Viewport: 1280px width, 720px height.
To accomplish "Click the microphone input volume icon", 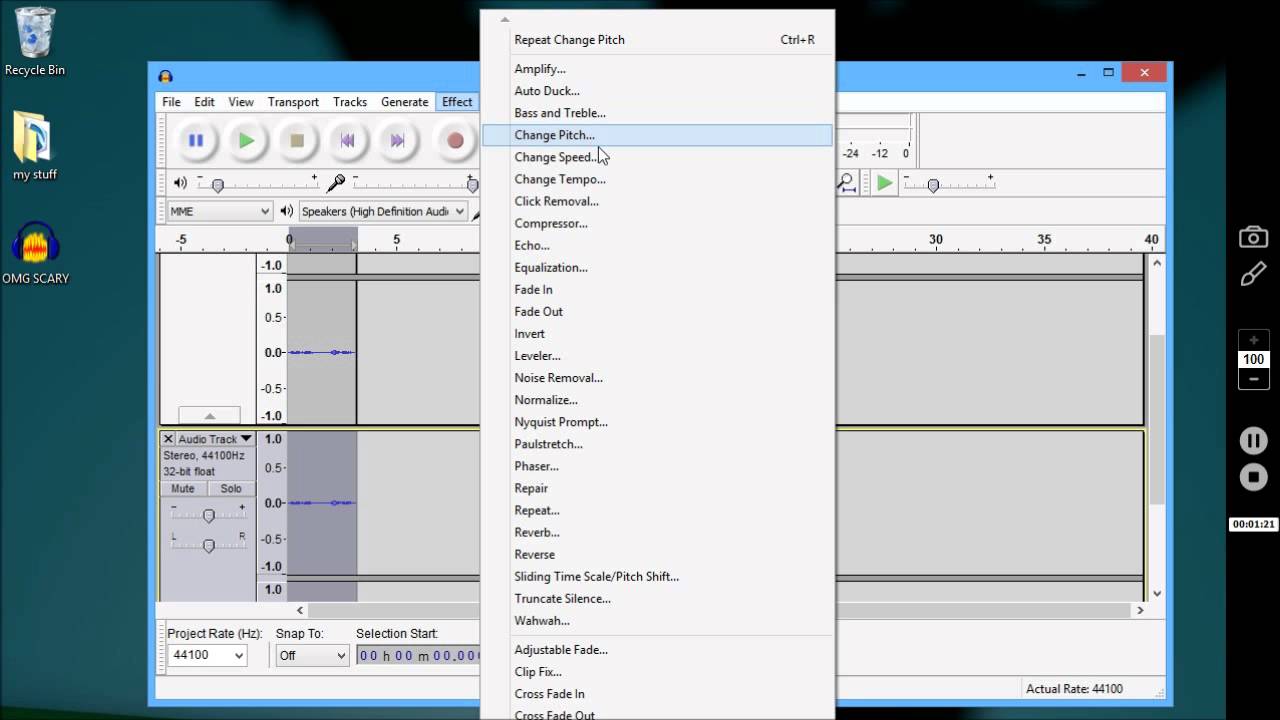I will 336,183.
